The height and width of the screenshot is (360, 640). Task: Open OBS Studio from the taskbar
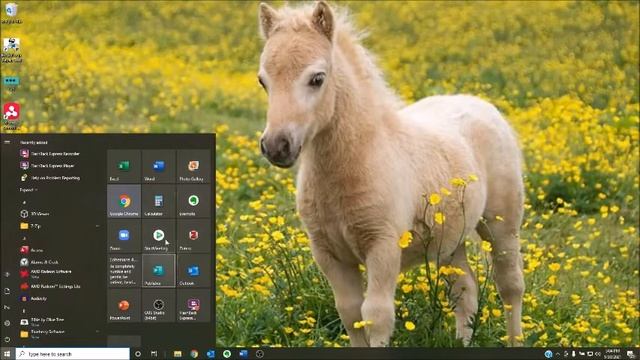260,354
